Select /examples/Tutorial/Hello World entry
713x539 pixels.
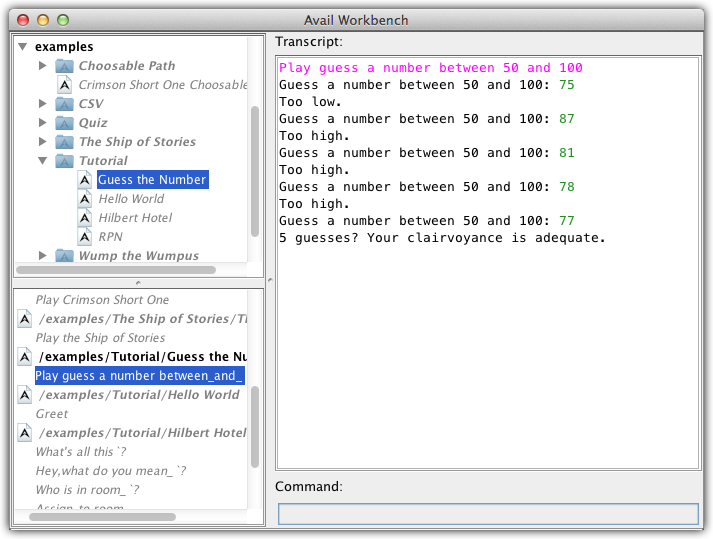click(x=139, y=395)
